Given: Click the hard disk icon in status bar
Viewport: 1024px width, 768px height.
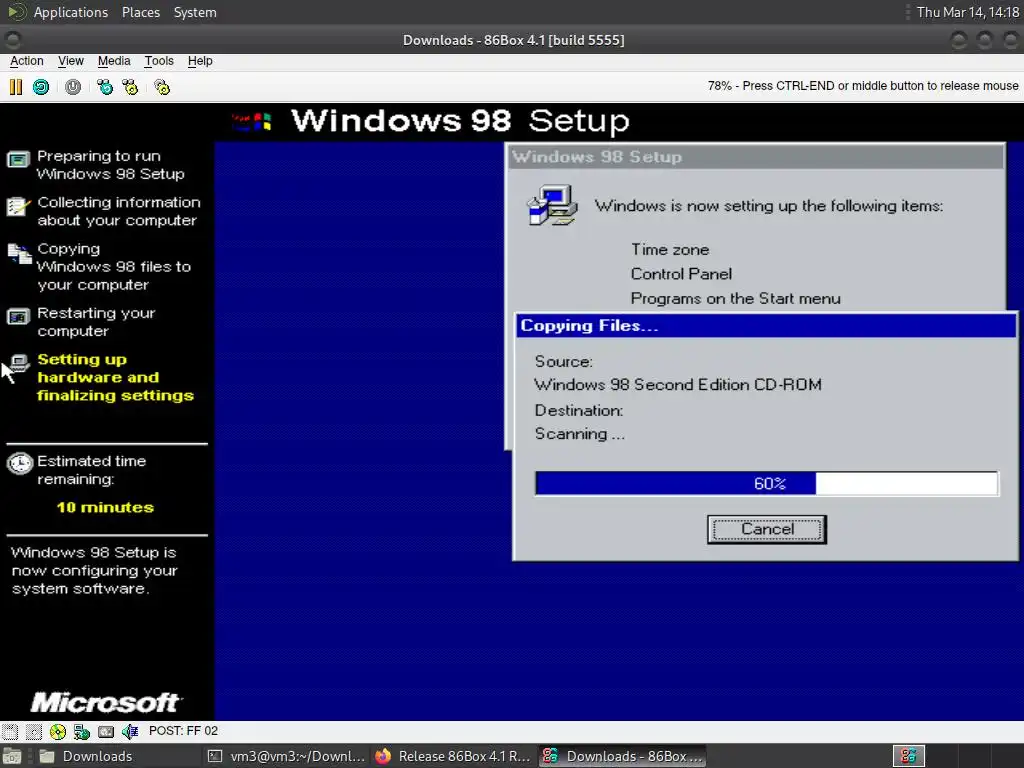Looking at the screenshot, I should tap(106, 731).
